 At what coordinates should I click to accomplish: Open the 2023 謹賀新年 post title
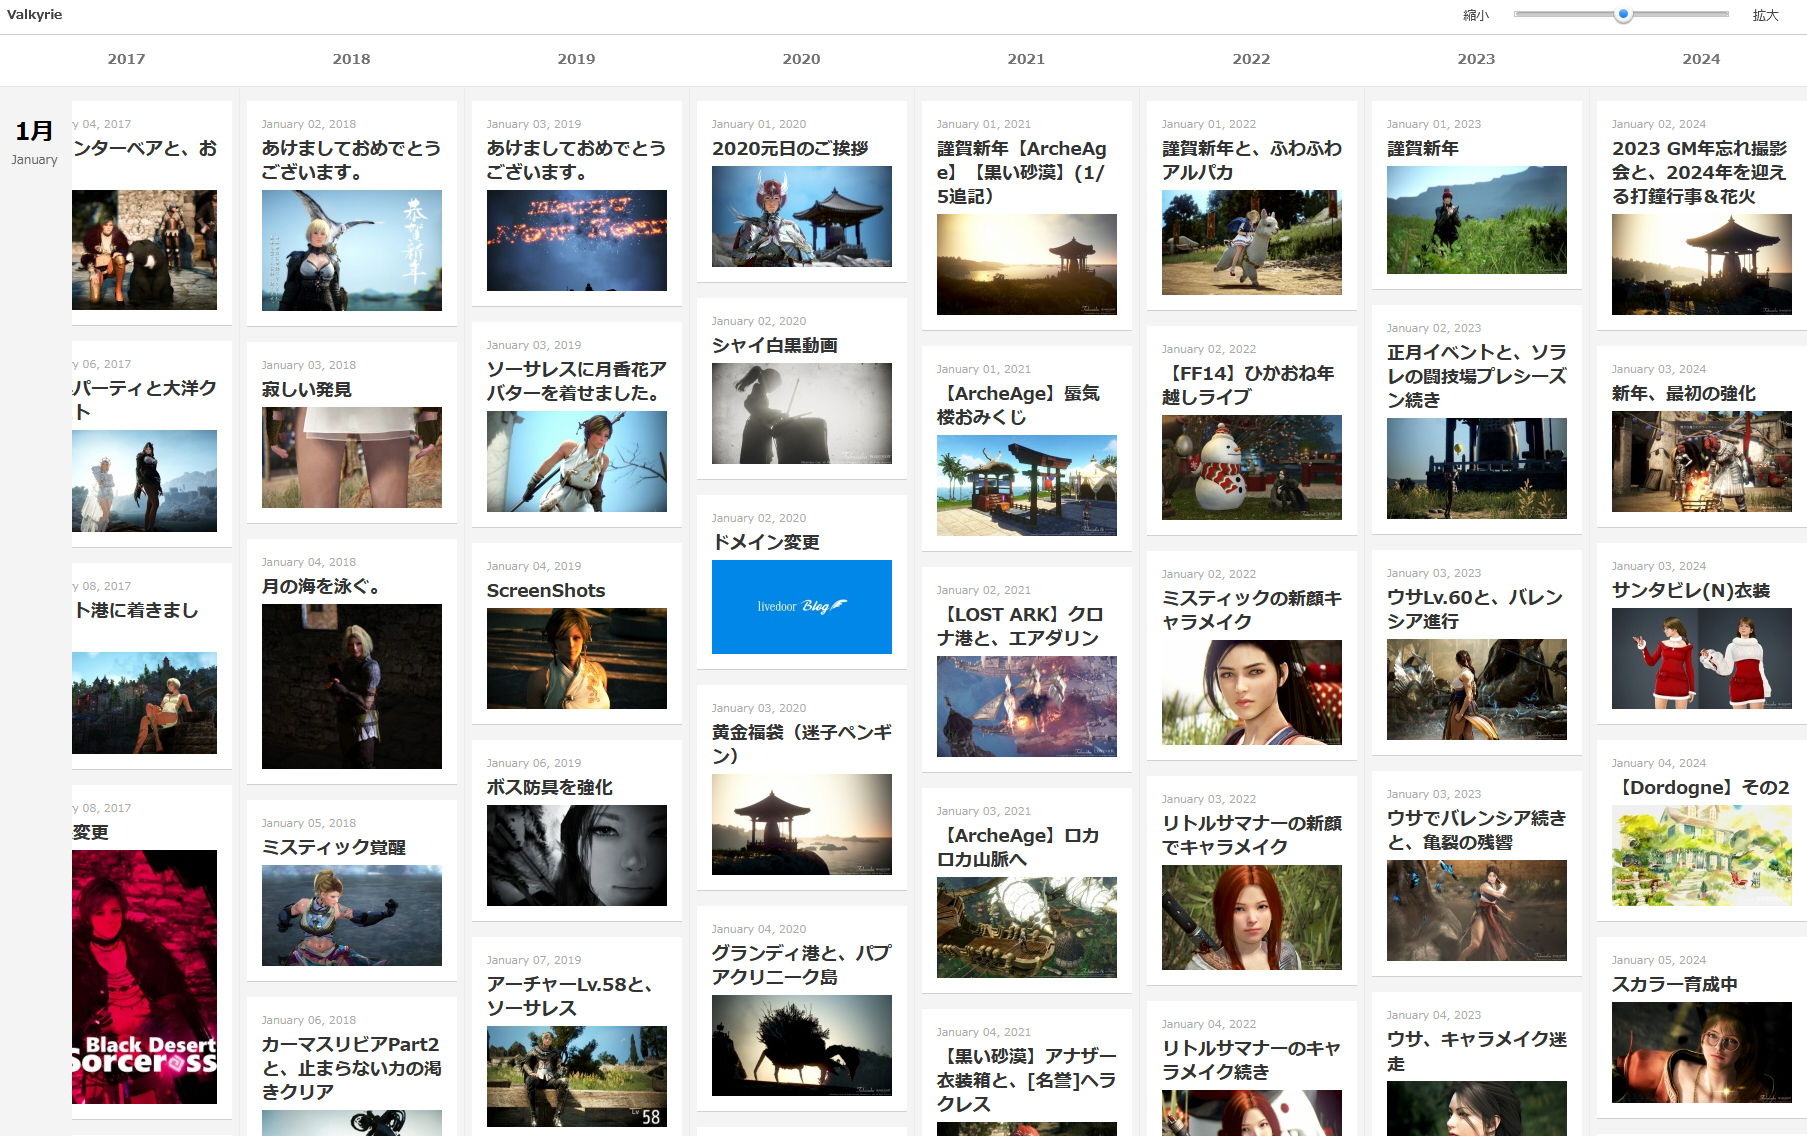pyautogui.click(x=1423, y=148)
